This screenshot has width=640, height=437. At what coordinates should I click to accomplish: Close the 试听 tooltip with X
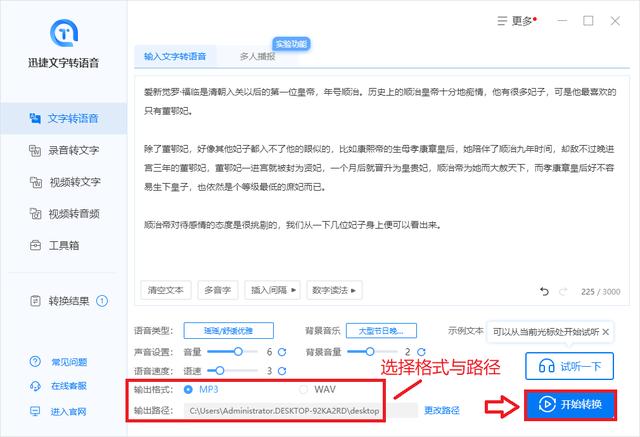pyautogui.click(x=604, y=331)
